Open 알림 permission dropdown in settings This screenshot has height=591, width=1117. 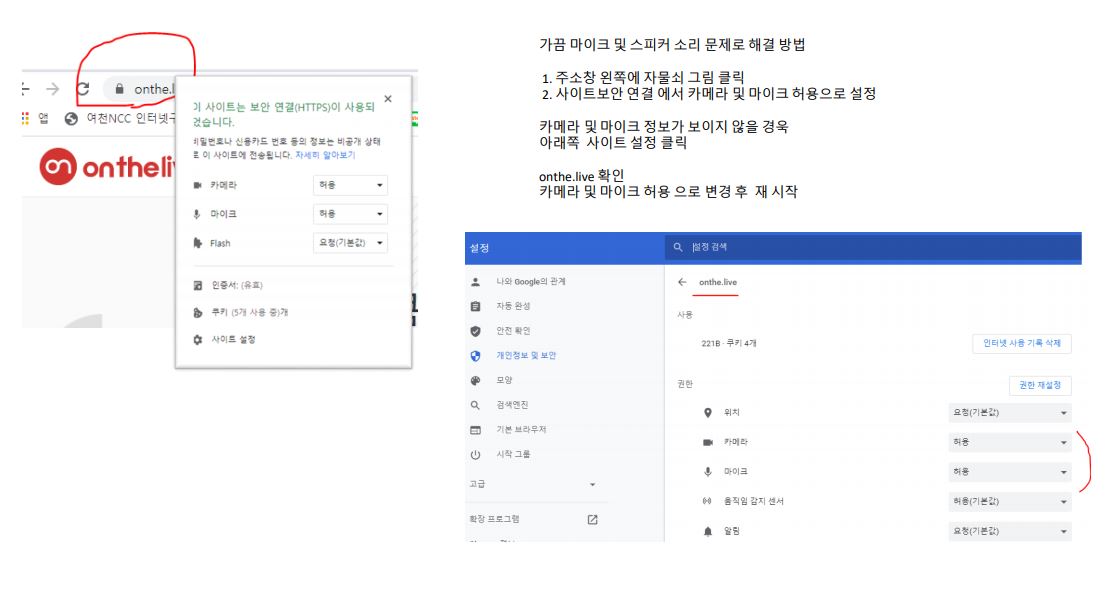click(1009, 531)
